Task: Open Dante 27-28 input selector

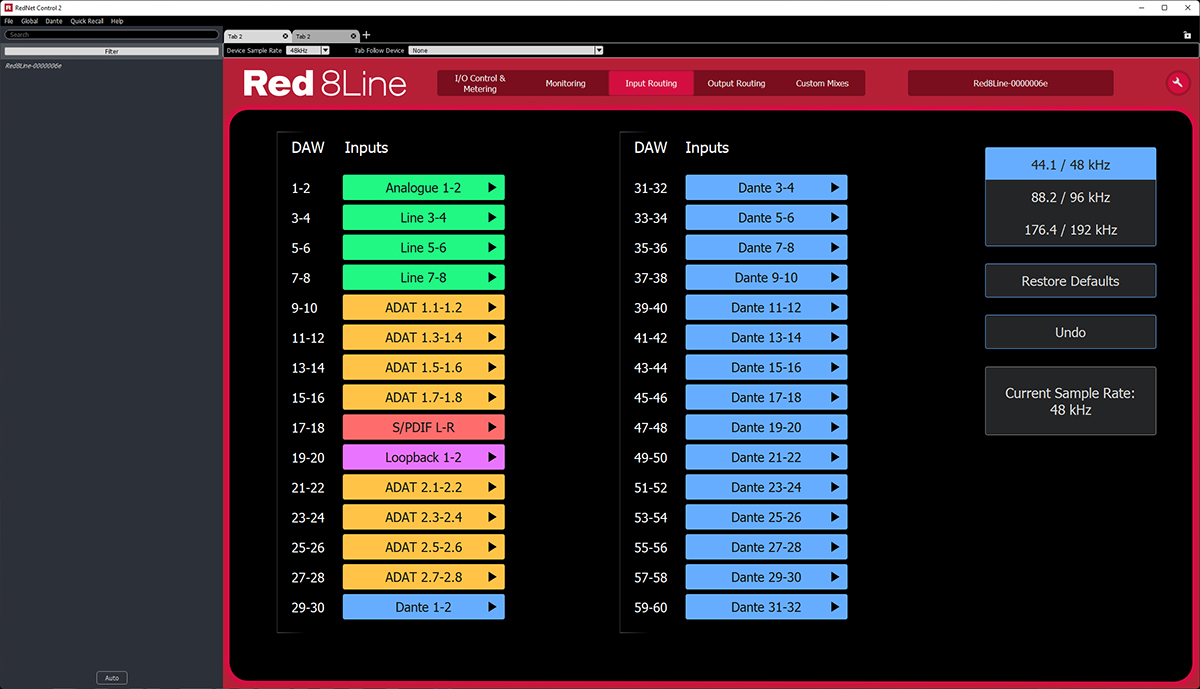Action: [766, 547]
